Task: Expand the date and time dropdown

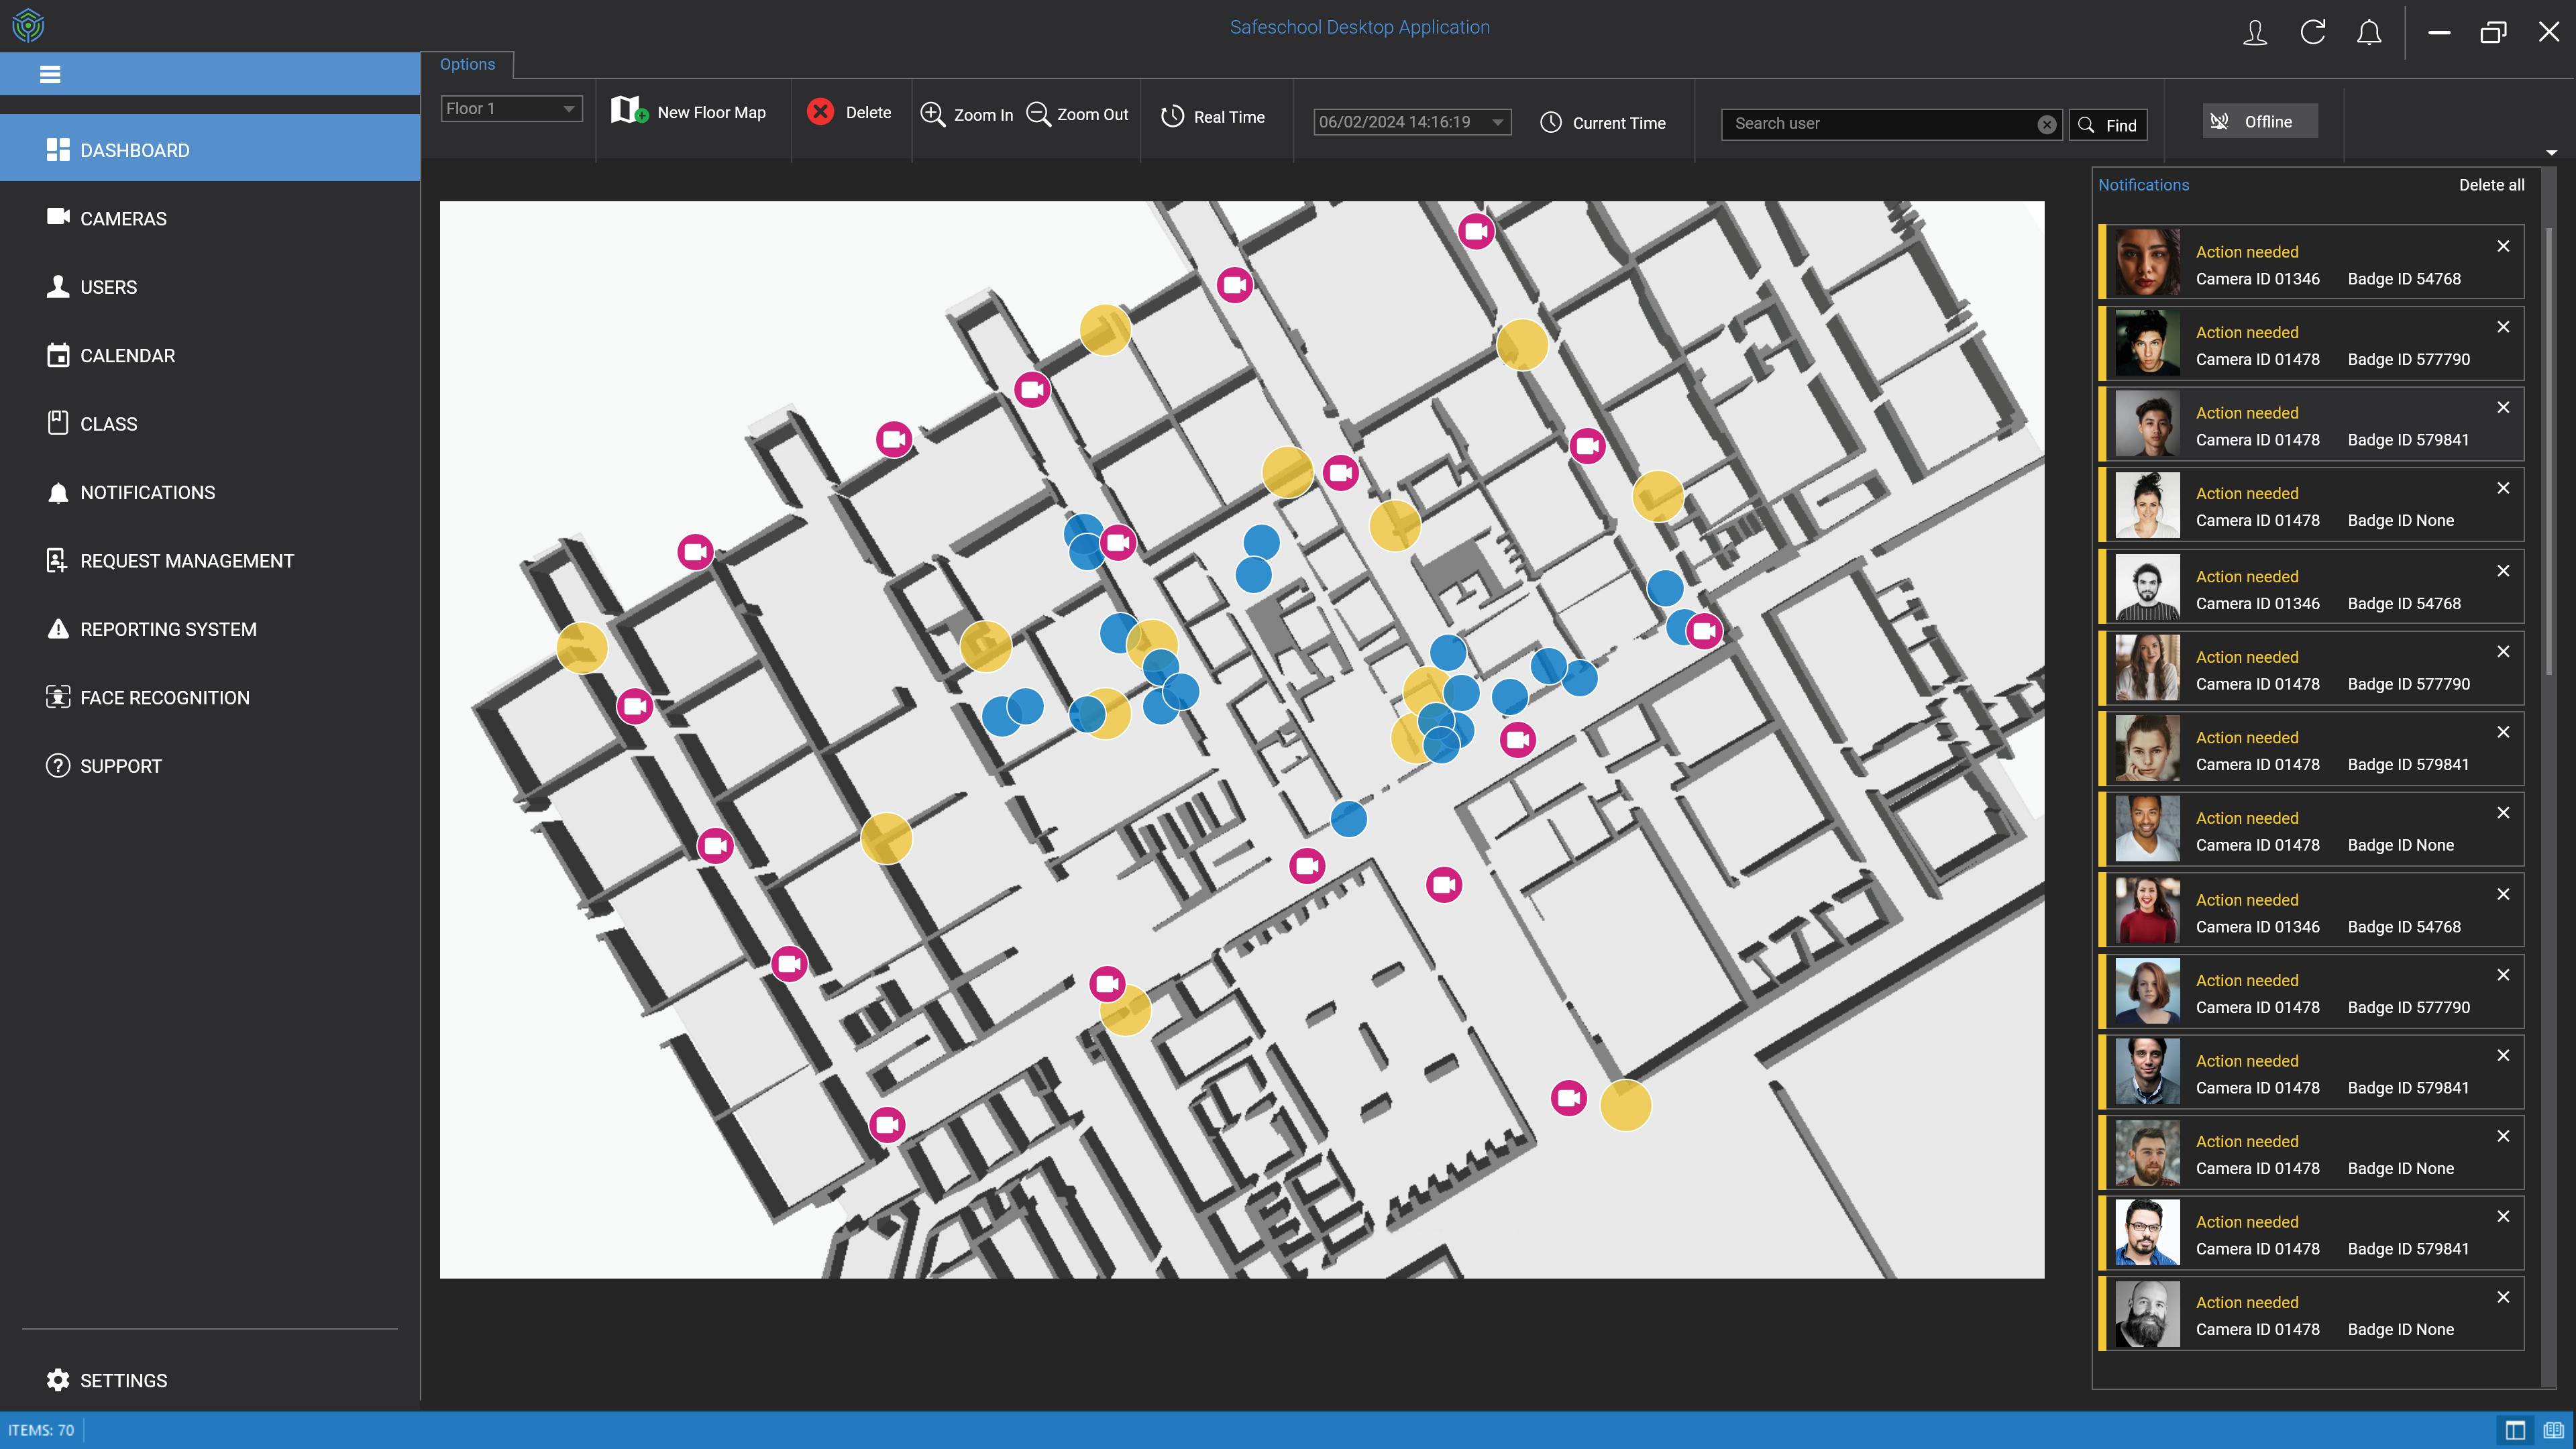Action: 1497,123
